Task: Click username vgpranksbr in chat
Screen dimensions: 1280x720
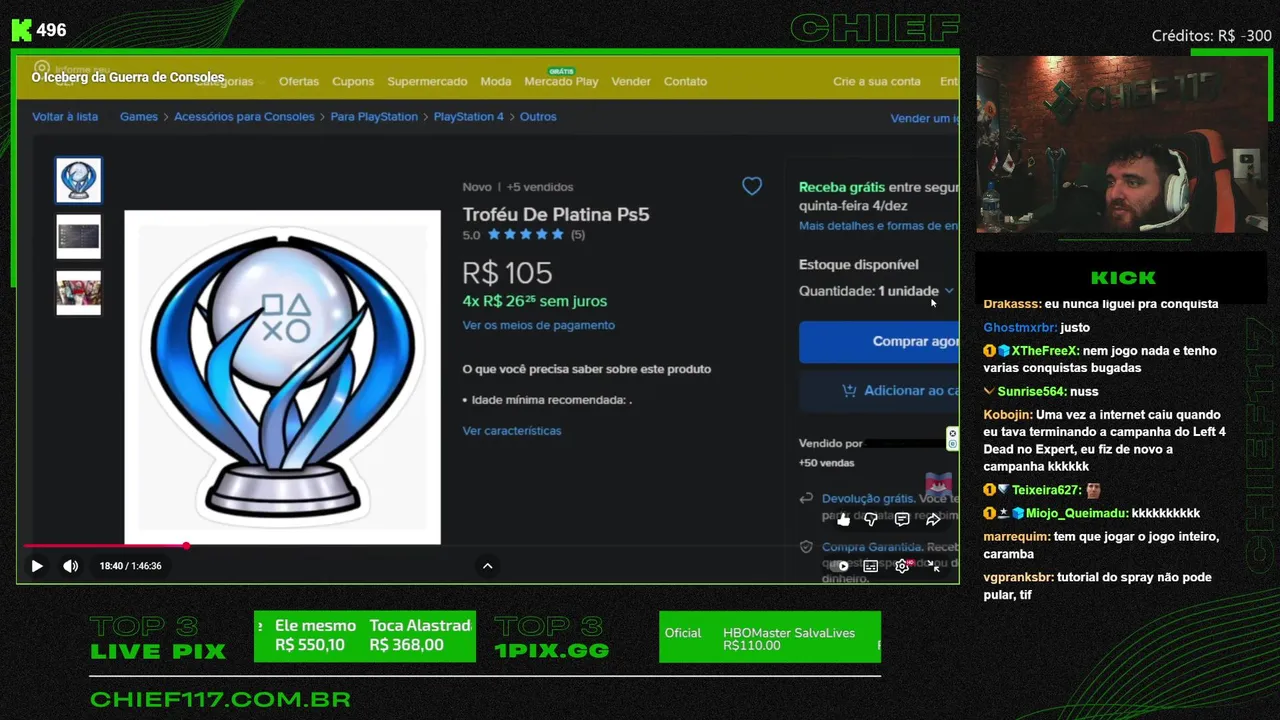Action: click(1018, 578)
